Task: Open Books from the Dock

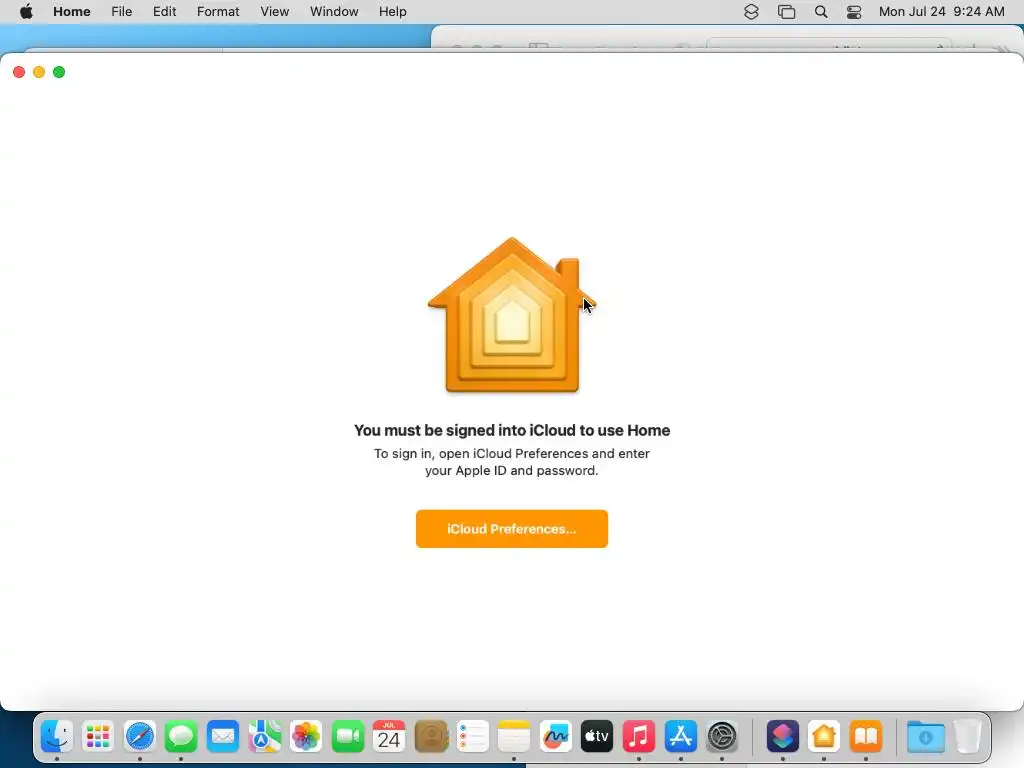Action: (x=866, y=737)
